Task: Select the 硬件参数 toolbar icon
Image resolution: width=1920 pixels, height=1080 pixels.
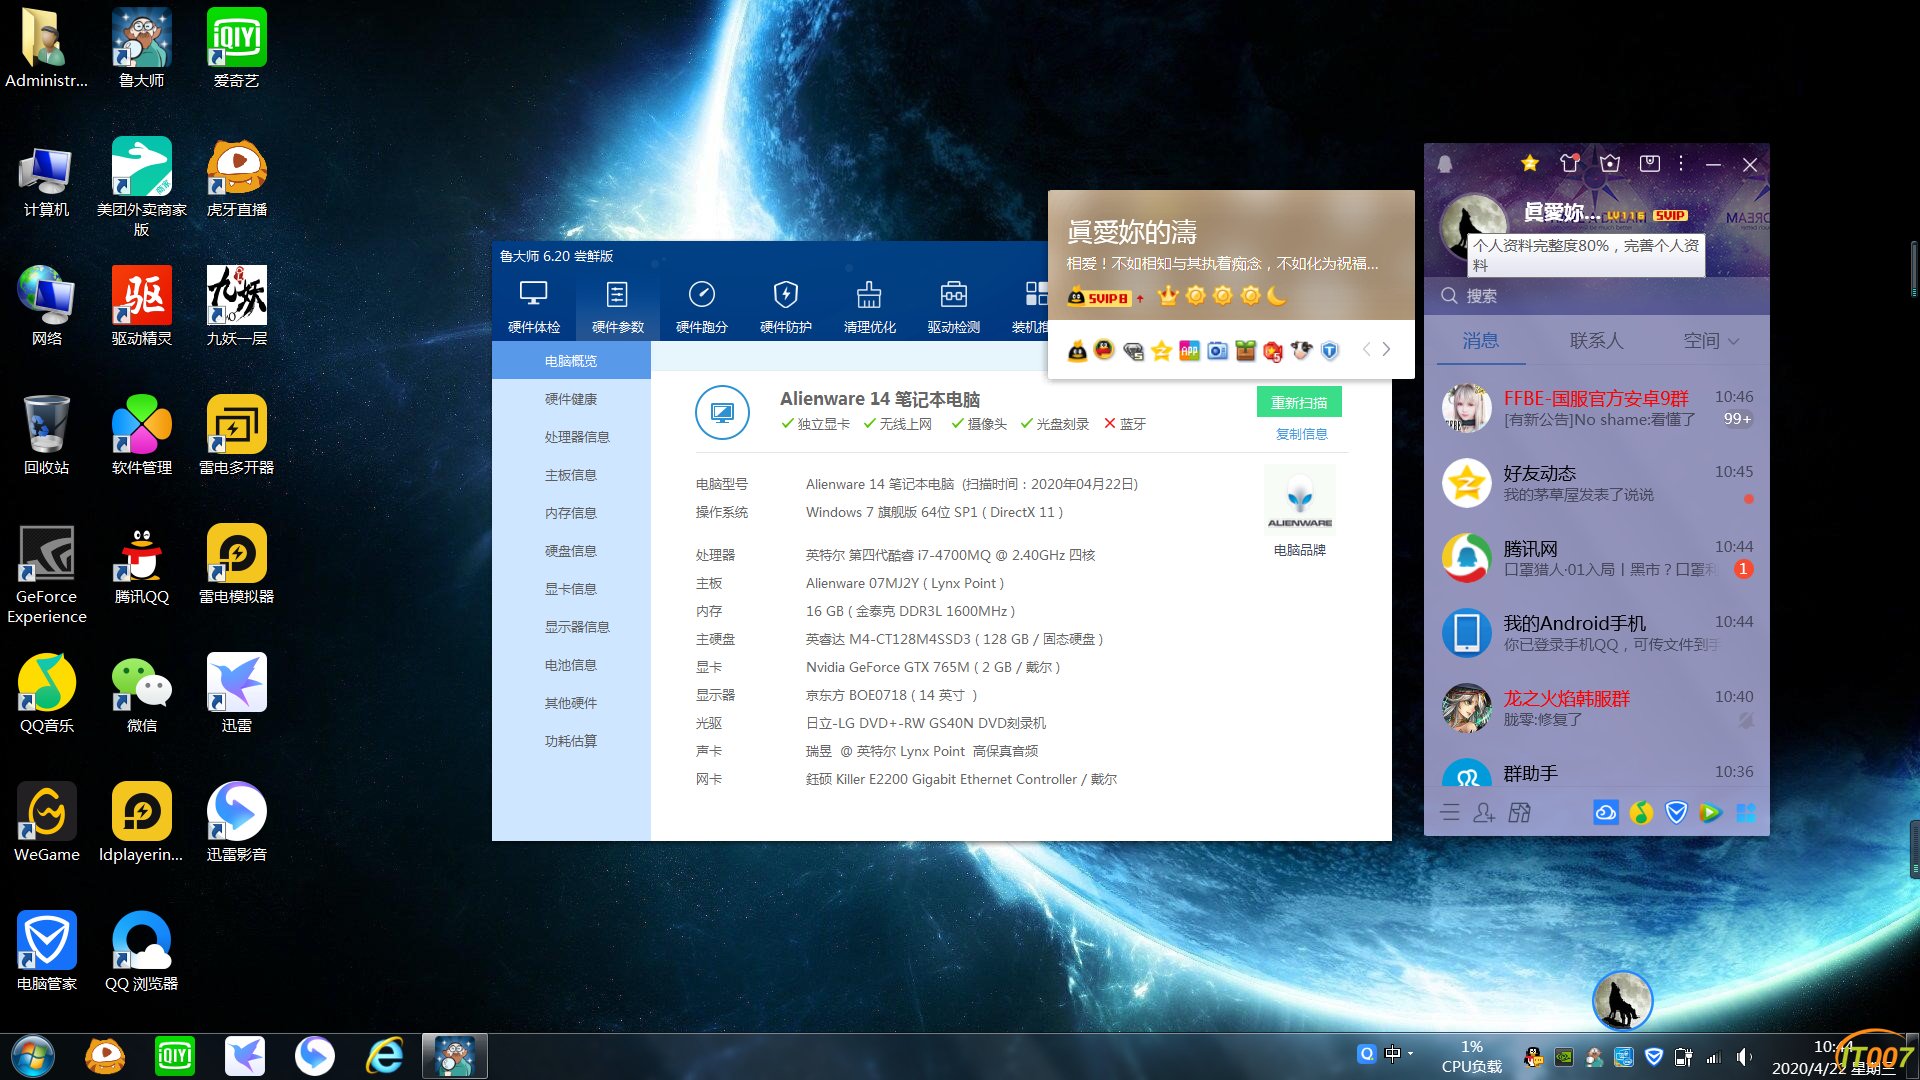Action: coord(617,305)
